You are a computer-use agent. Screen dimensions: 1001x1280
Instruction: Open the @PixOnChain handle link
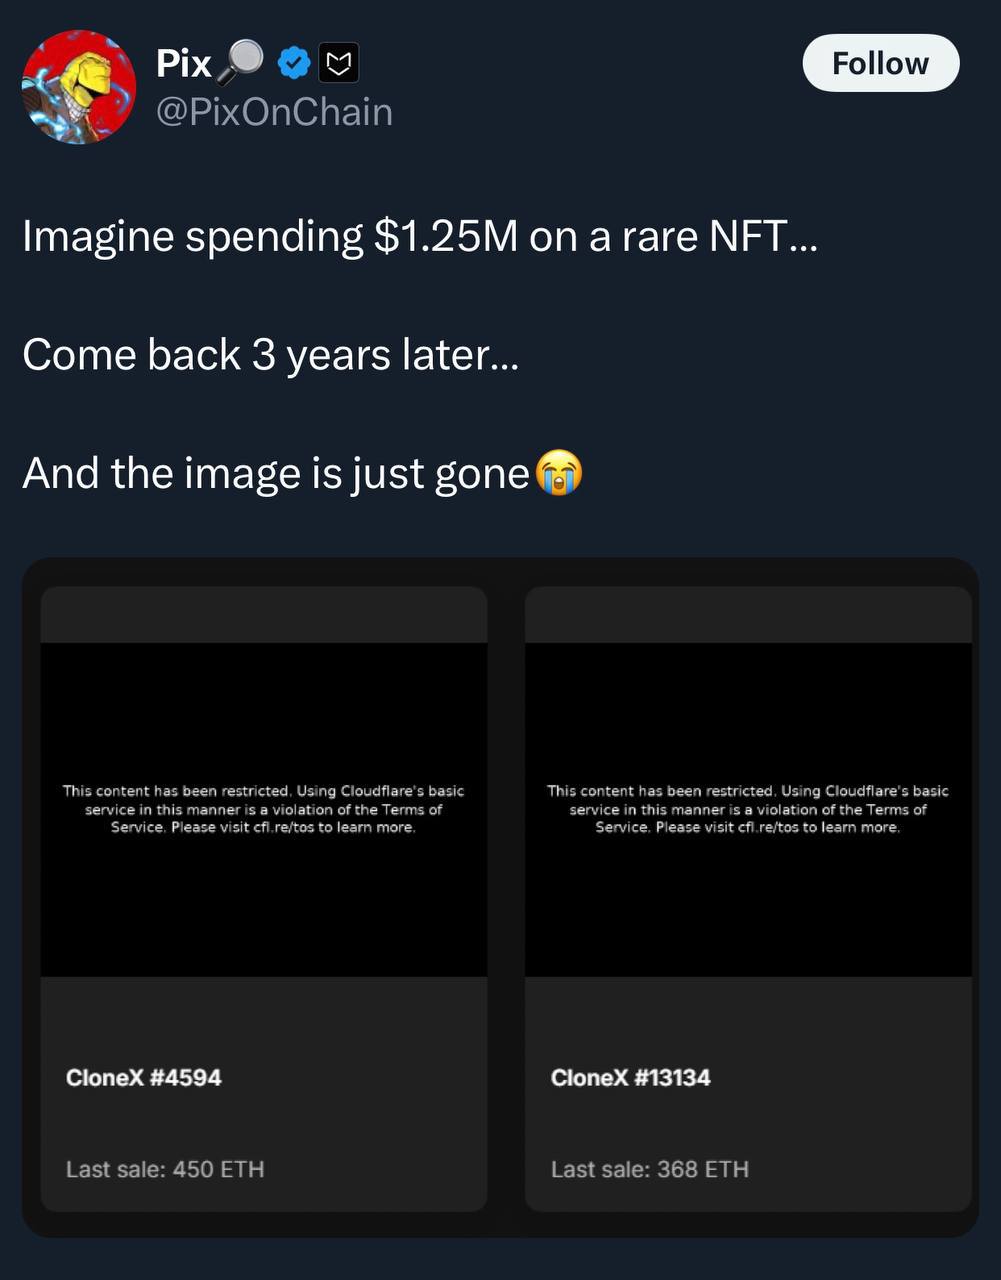click(x=274, y=112)
